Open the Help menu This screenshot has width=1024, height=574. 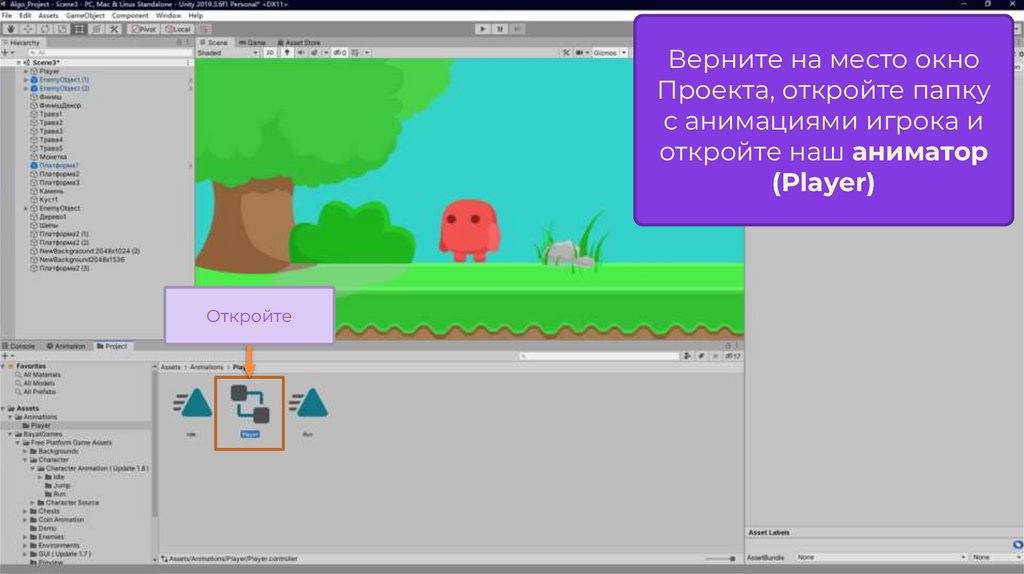tap(195, 15)
